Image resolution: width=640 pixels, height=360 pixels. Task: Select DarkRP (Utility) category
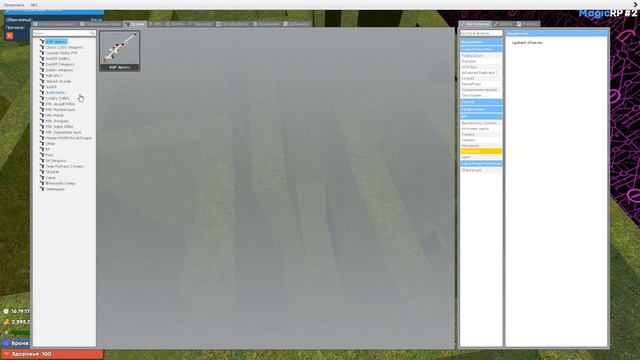click(x=58, y=59)
